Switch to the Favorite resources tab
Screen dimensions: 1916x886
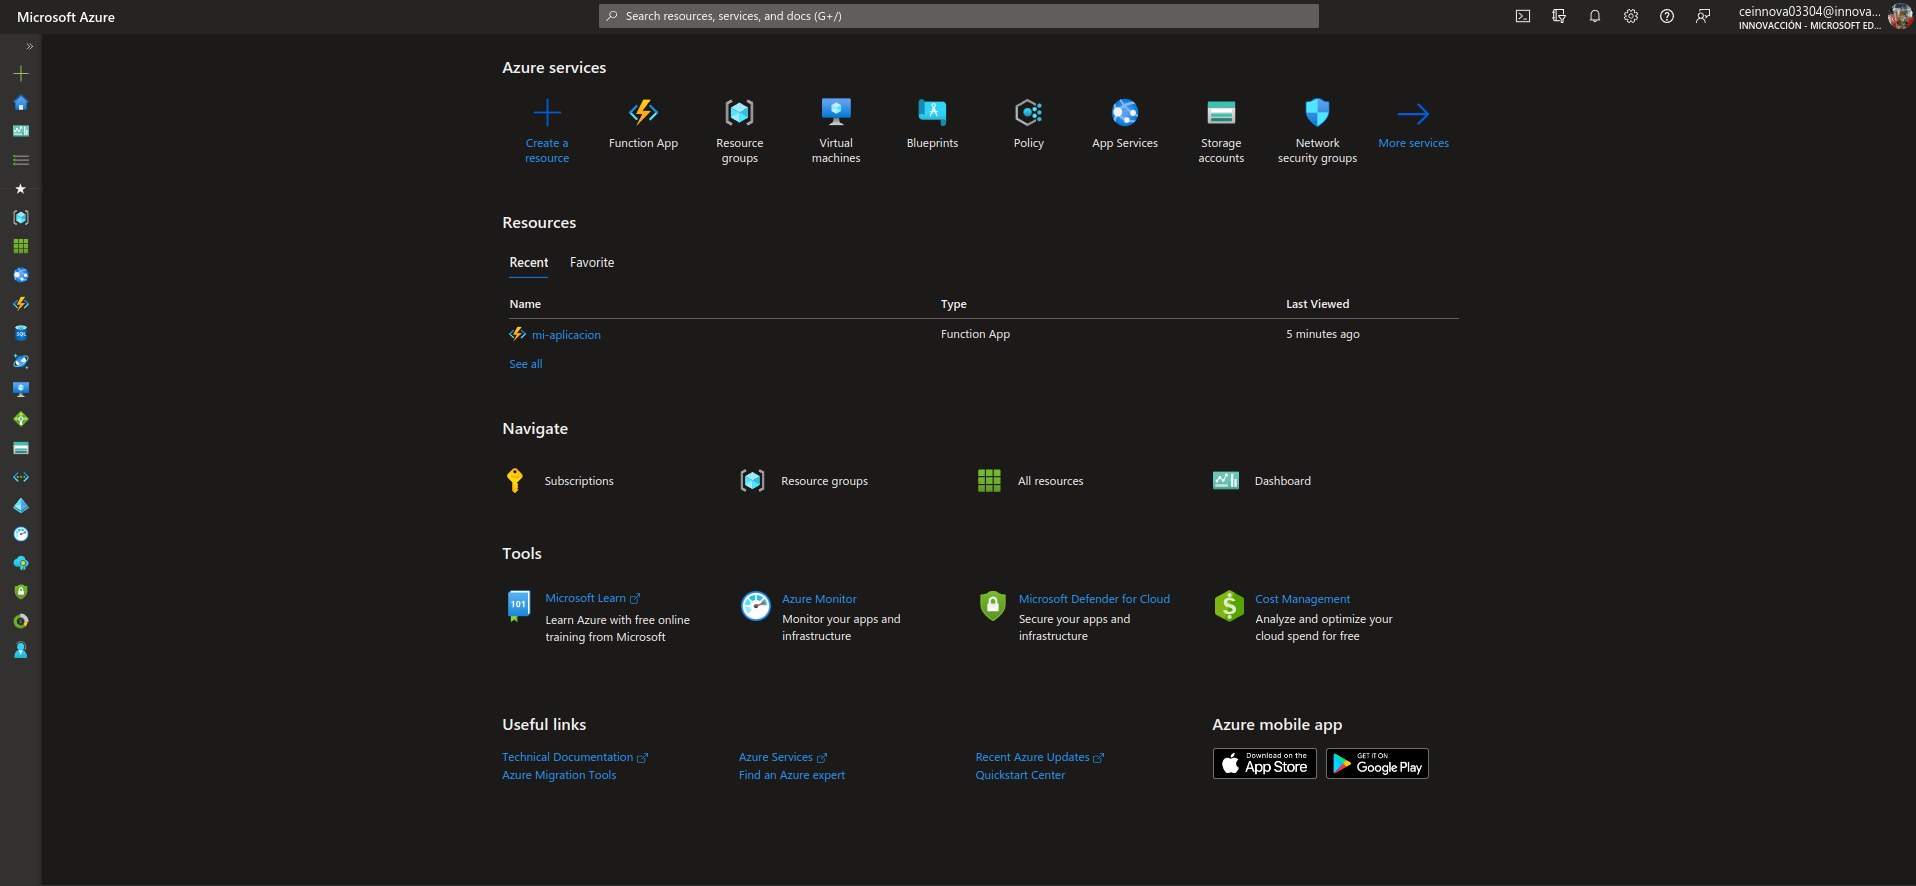[592, 263]
